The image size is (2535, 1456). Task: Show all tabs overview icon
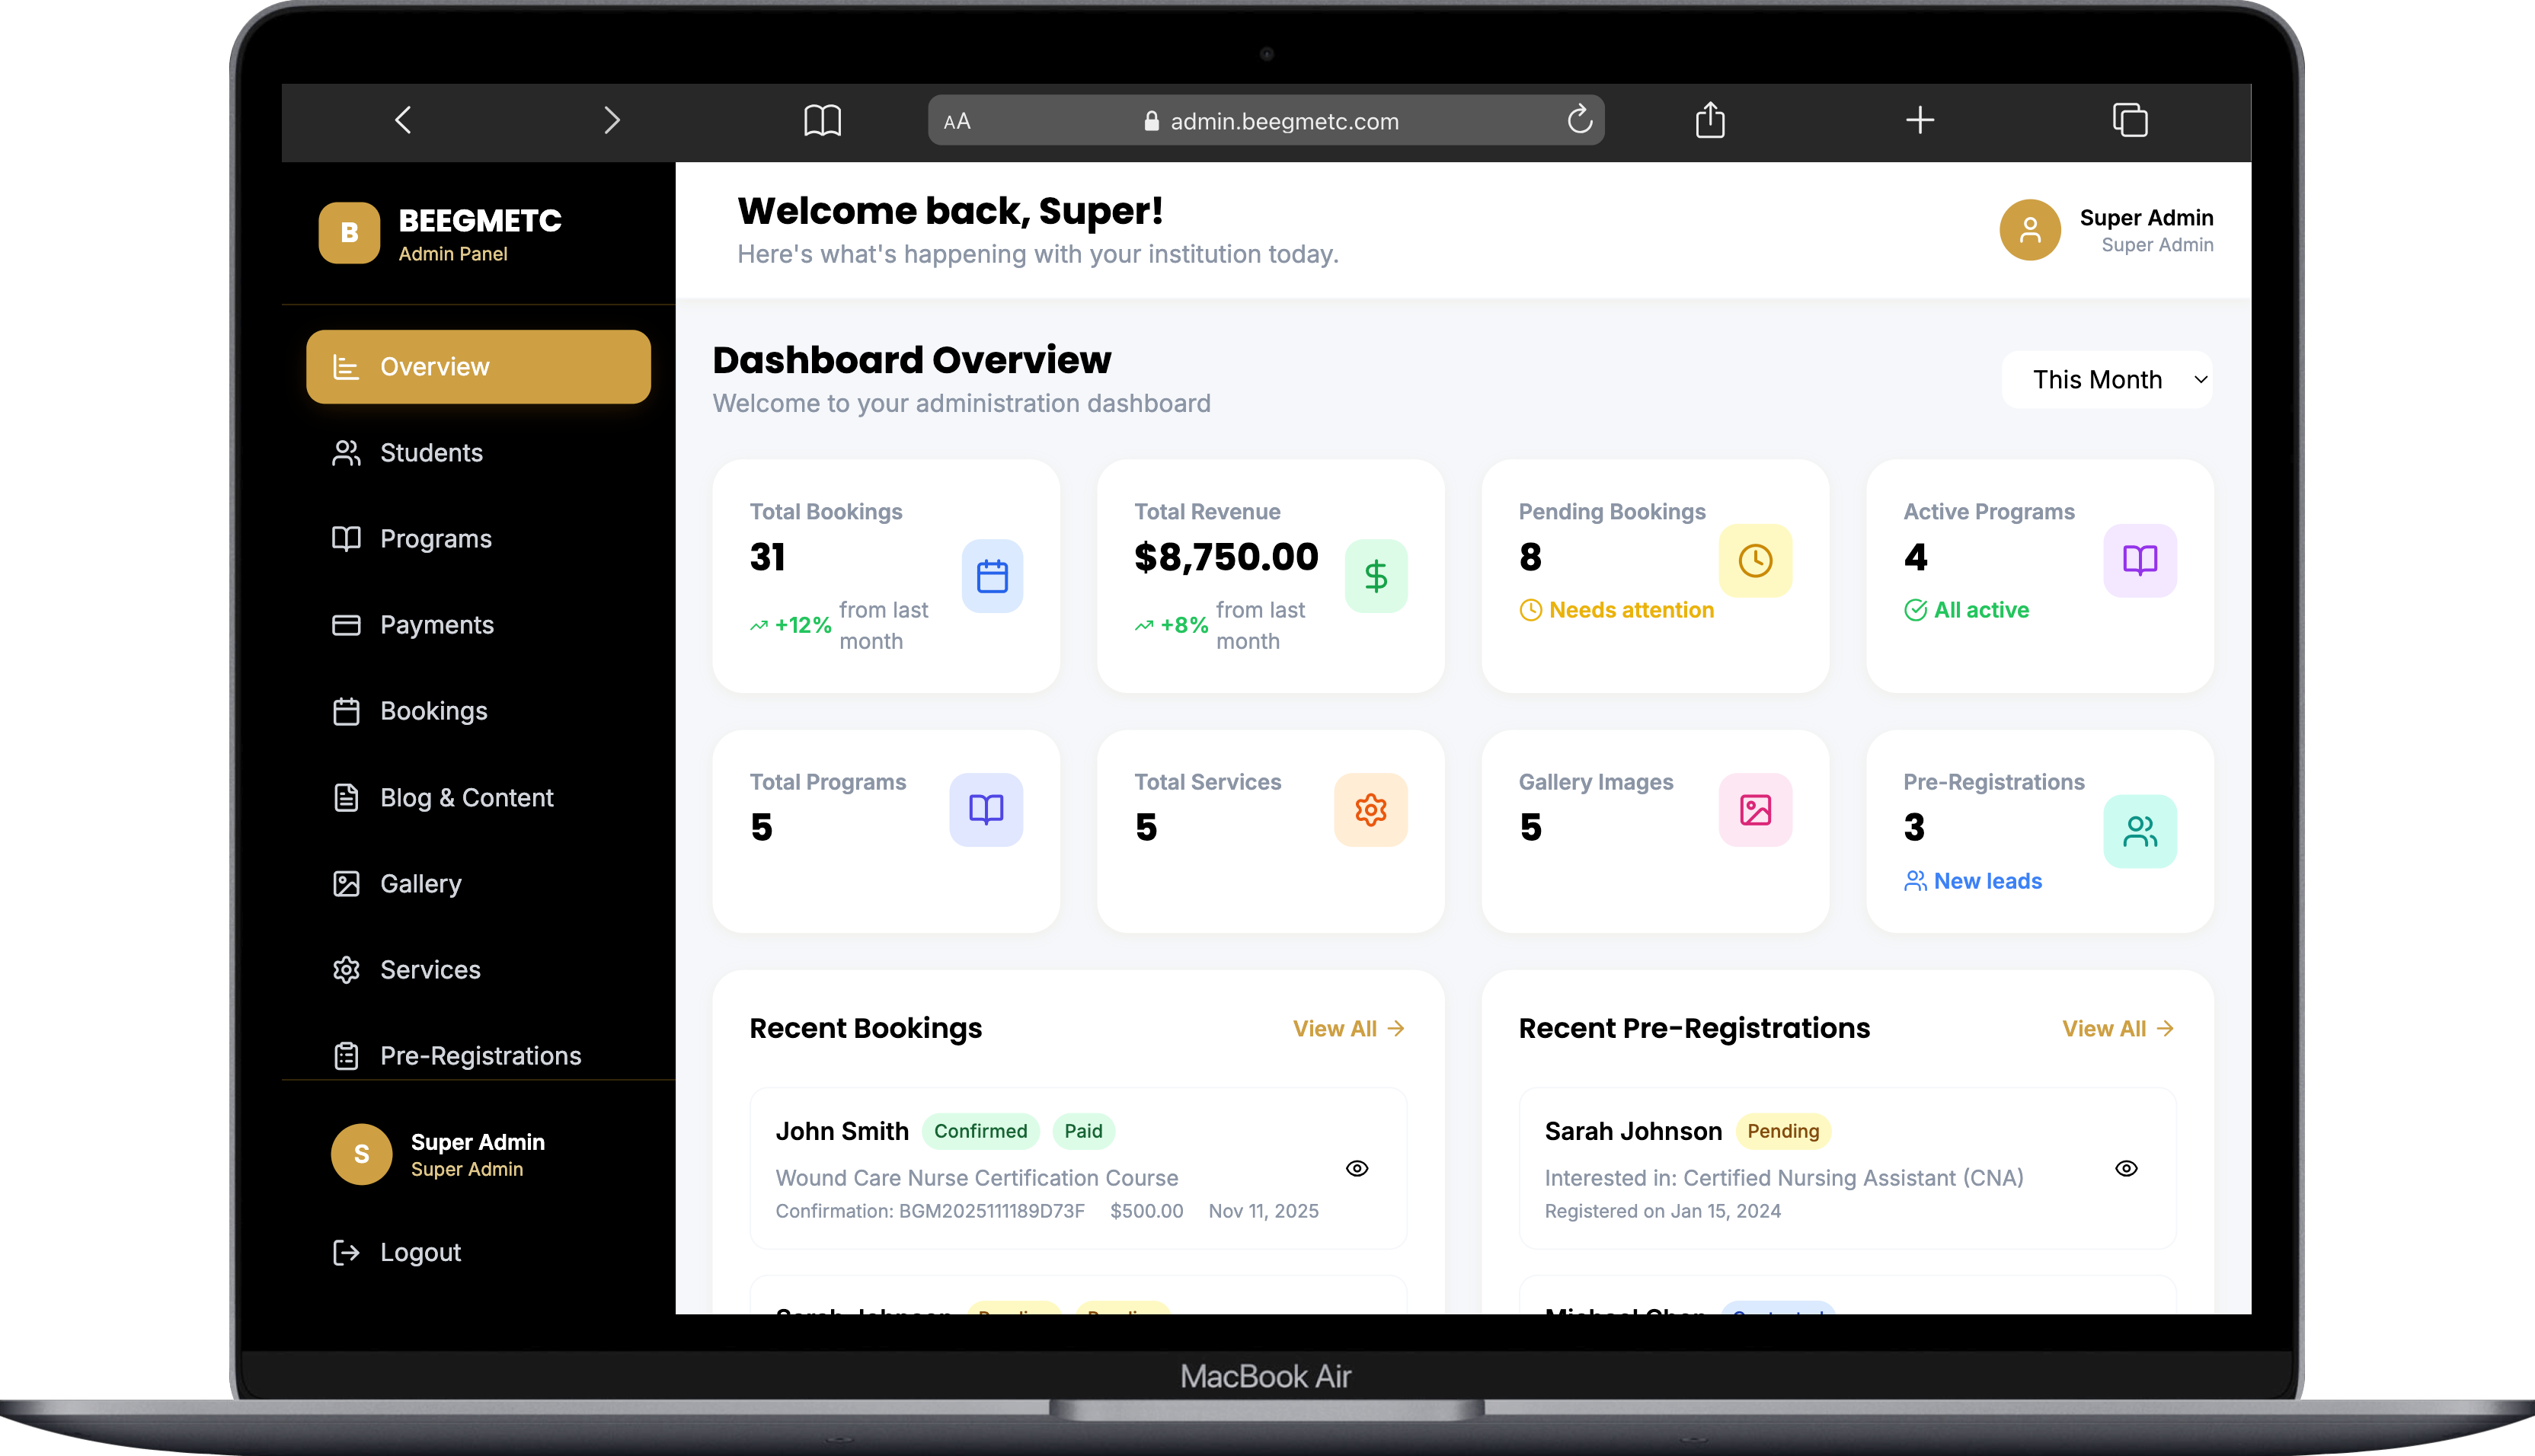pyautogui.click(x=2130, y=120)
